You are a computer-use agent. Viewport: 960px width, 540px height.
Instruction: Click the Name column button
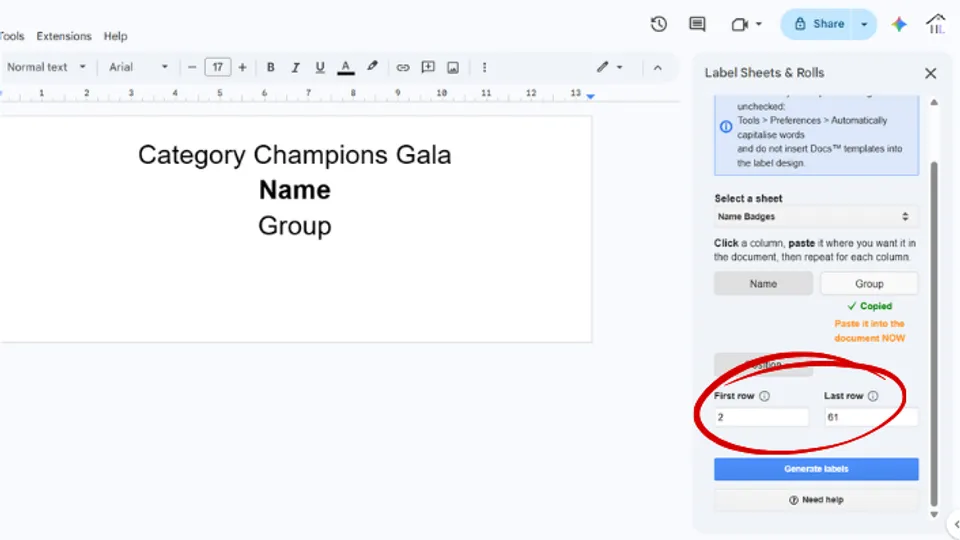(x=763, y=284)
